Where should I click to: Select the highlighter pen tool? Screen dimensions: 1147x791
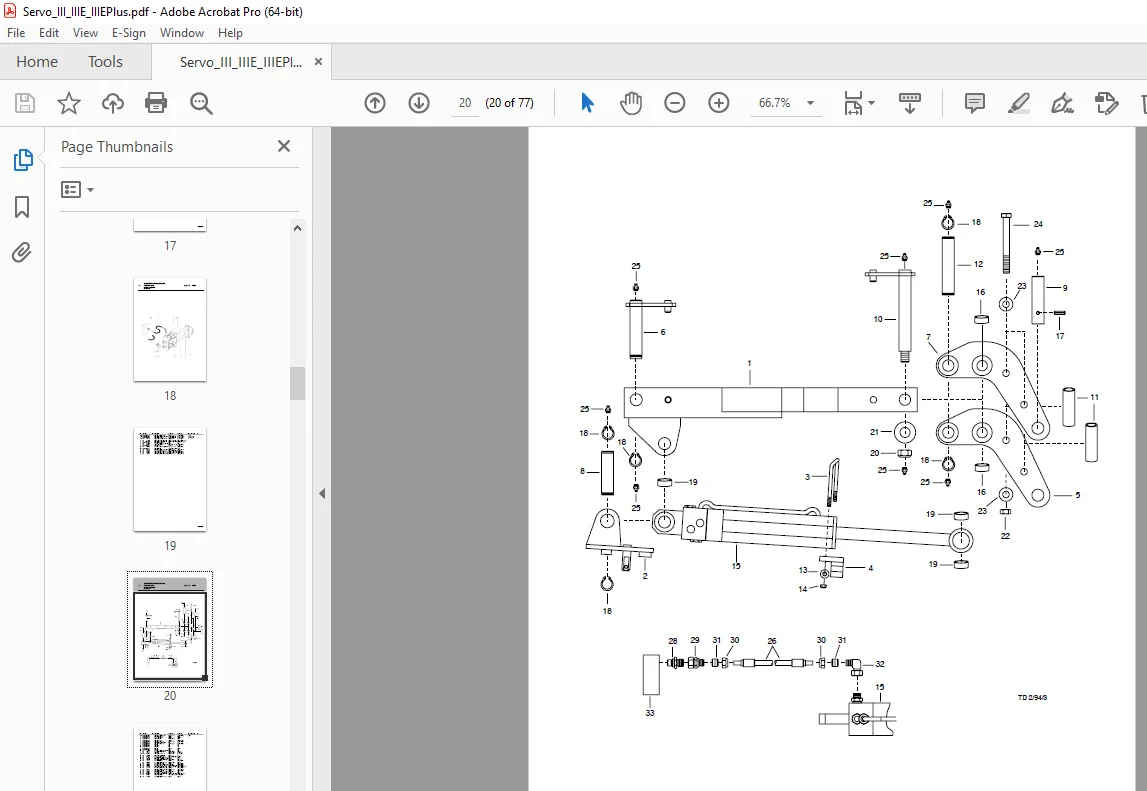click(x=1018, y=103)
